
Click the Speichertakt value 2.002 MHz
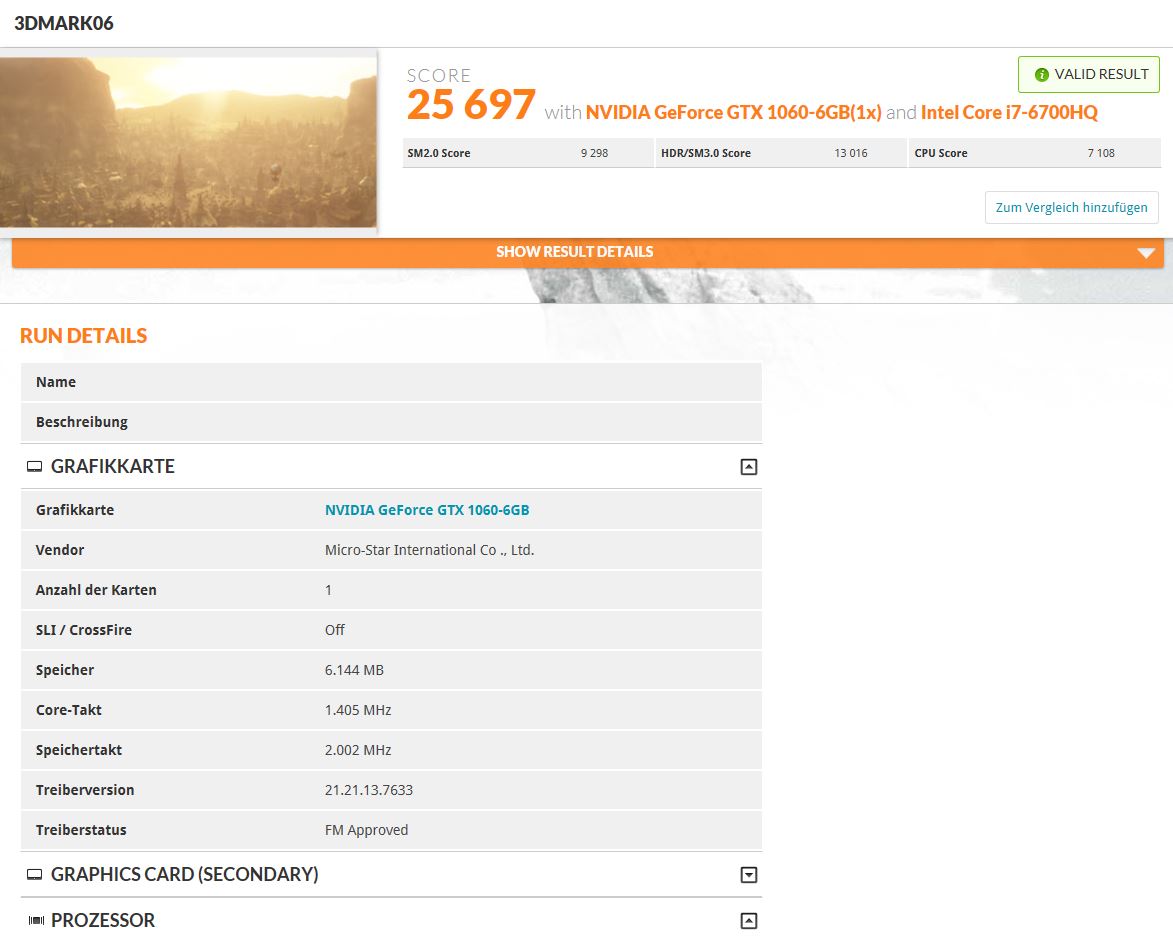(358, 750)
